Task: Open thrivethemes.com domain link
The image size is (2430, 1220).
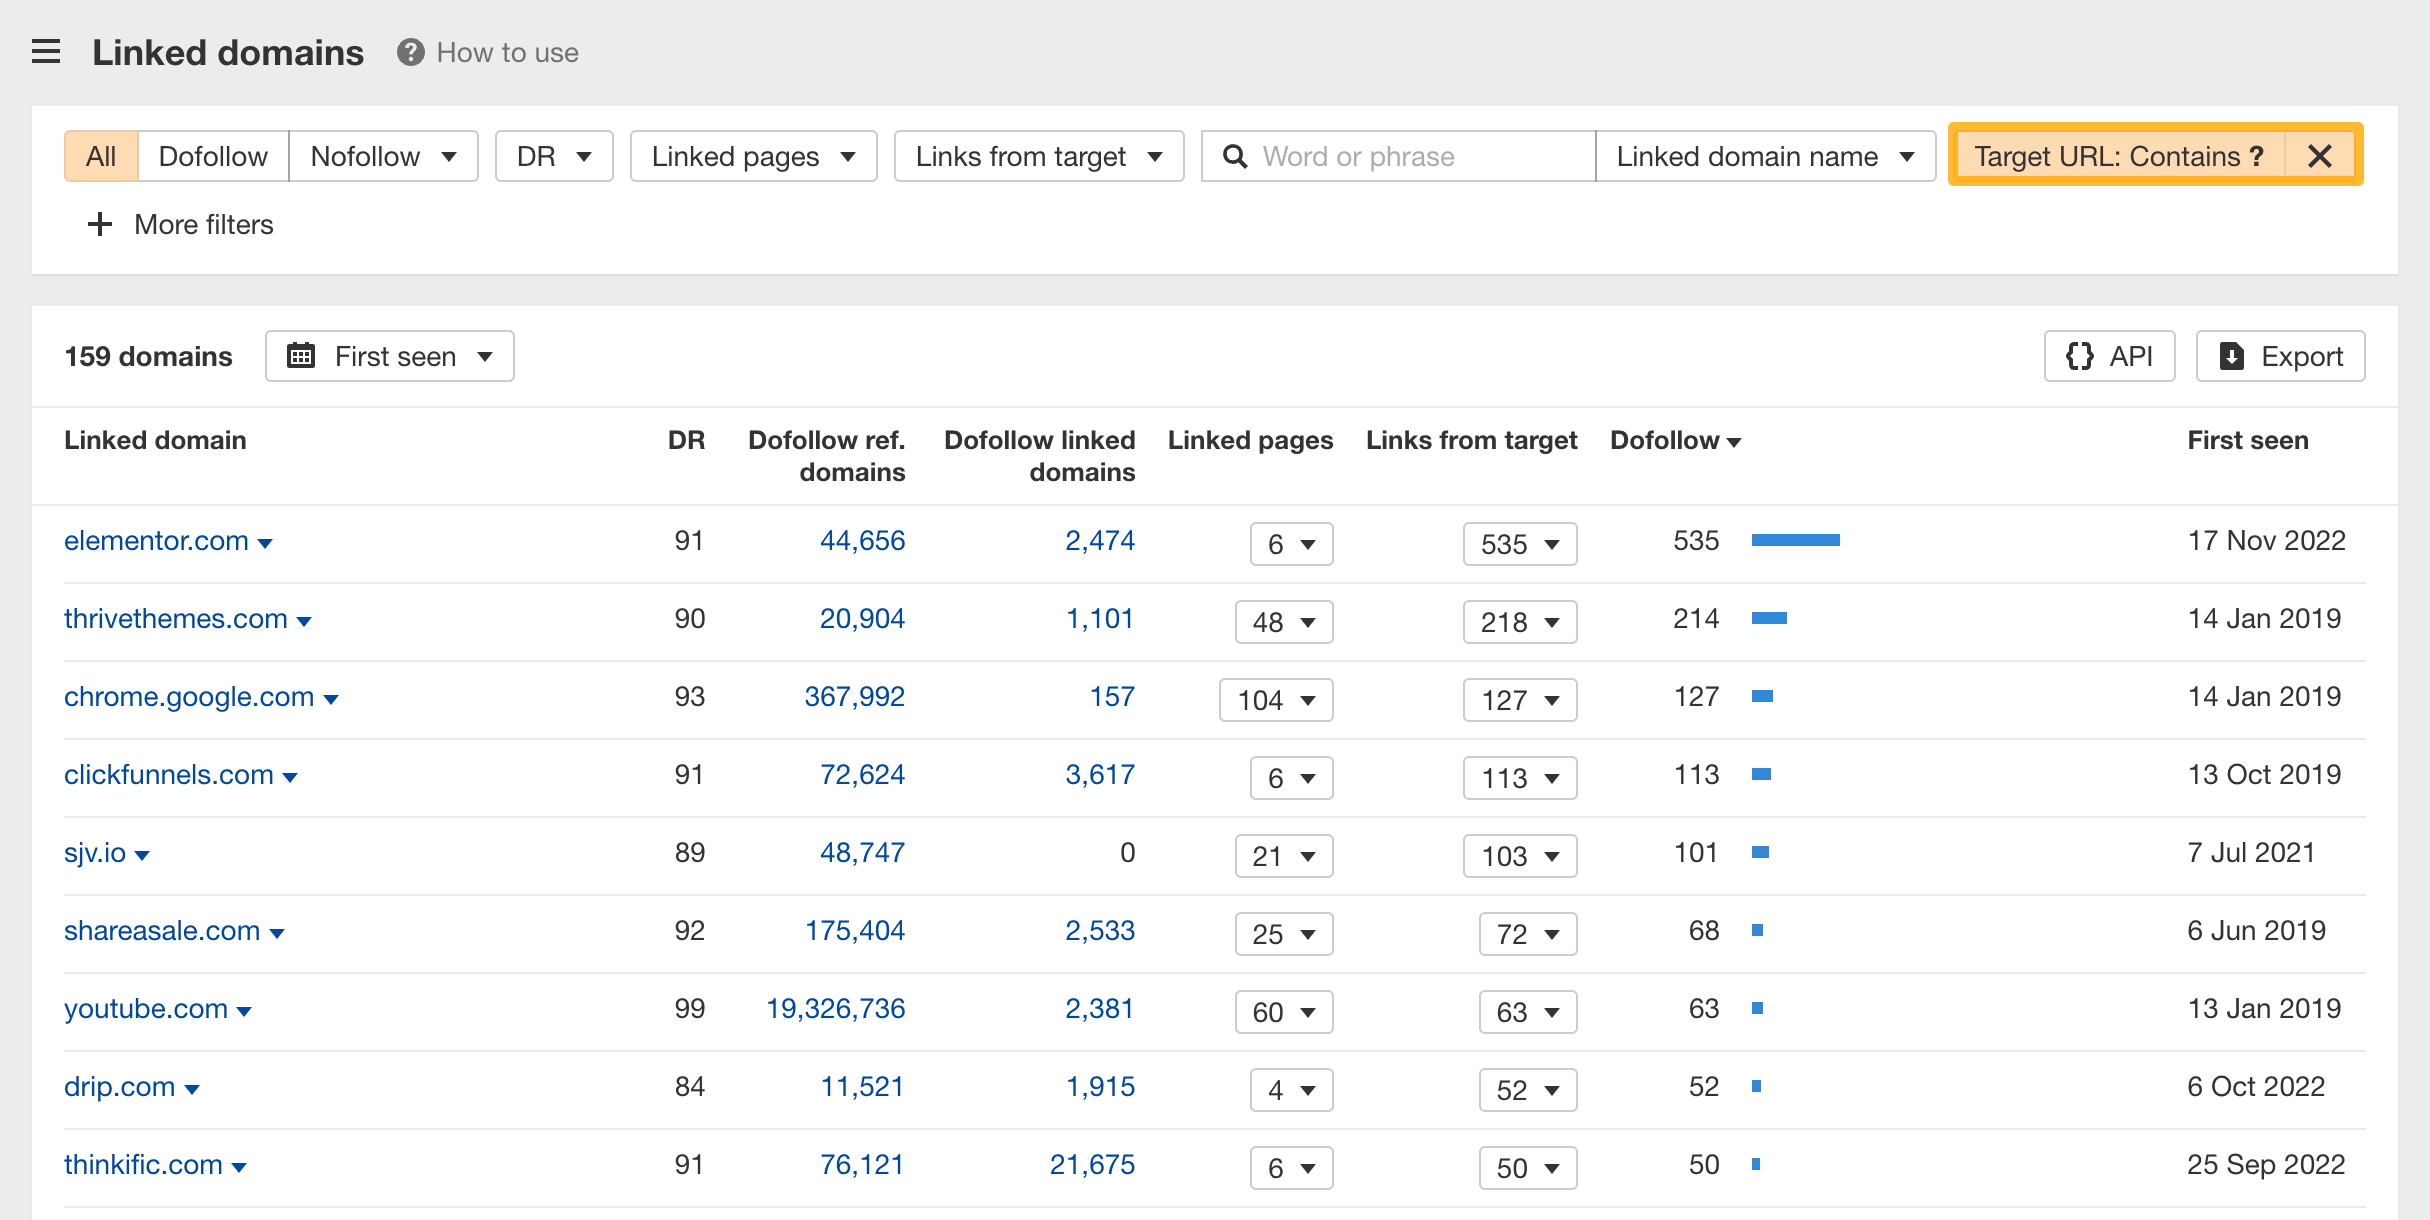Action: tap(176, 619)
